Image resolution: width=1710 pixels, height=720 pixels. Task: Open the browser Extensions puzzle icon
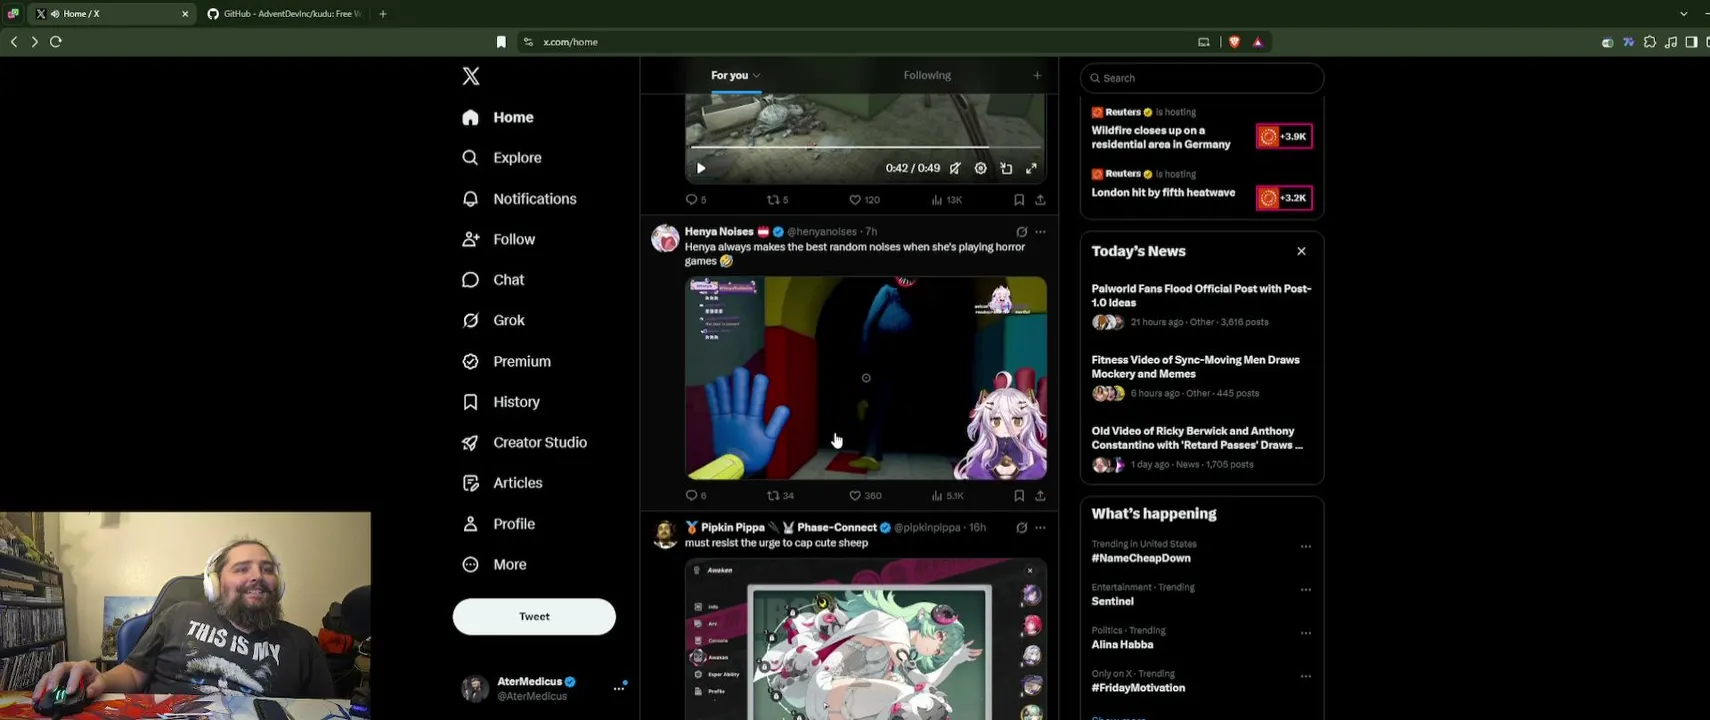coord(1650,42)
